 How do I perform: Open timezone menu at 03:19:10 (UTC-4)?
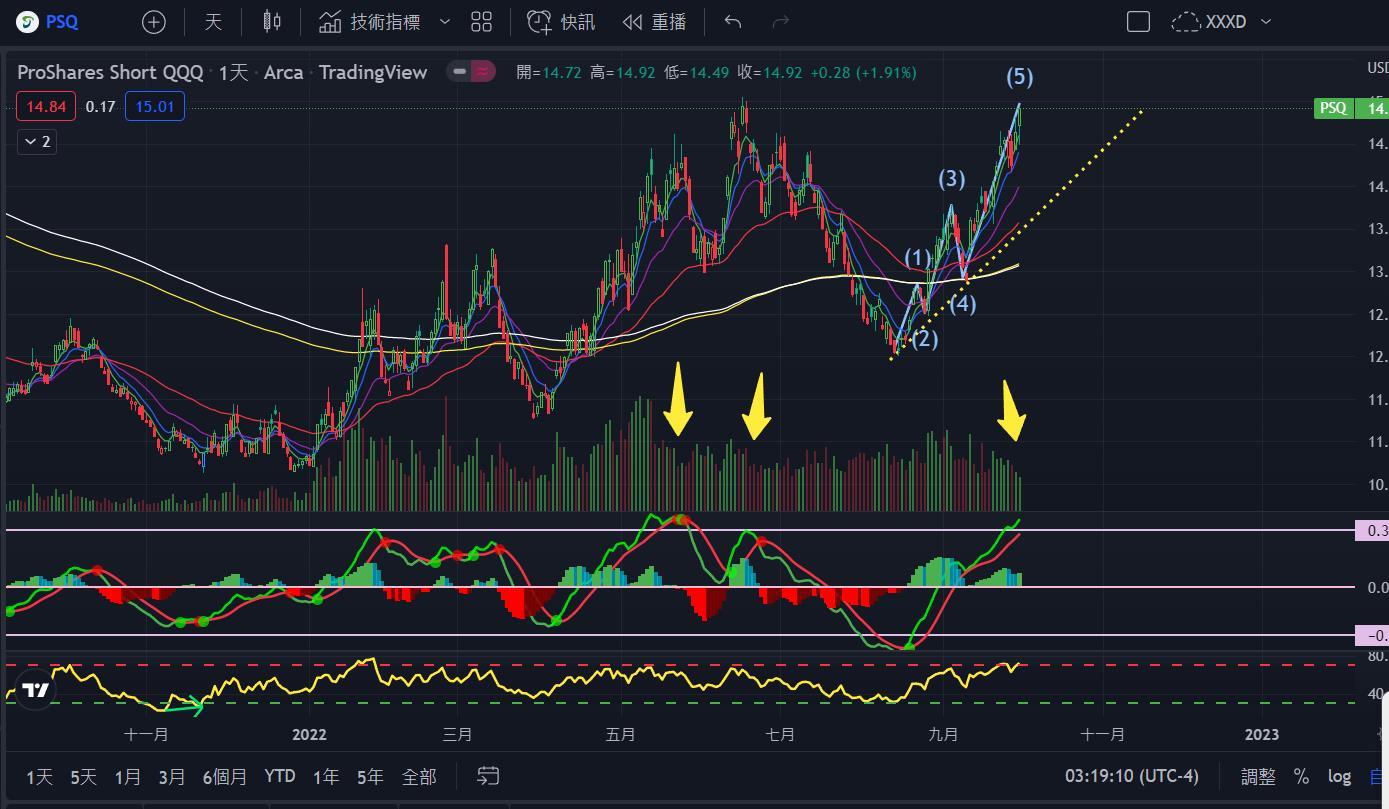pyautogui.click(x=1131, y=776)
